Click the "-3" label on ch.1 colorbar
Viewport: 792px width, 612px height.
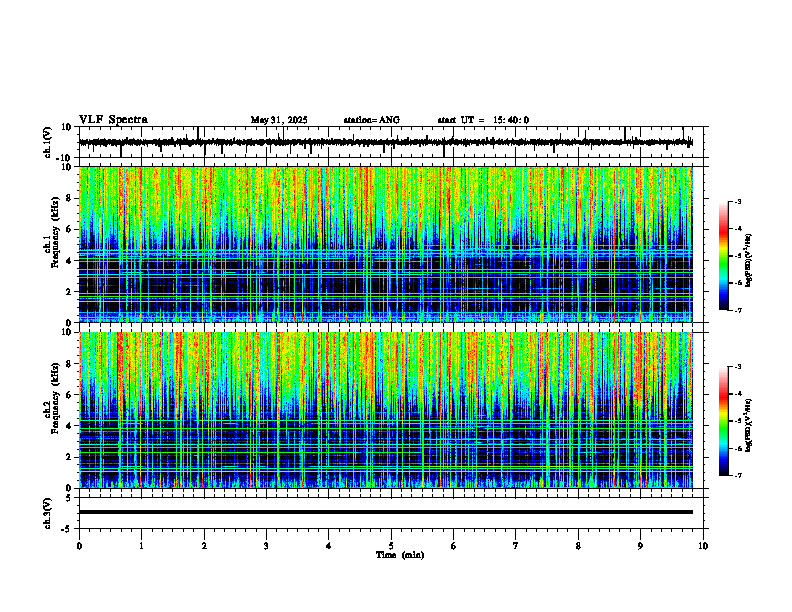tap(738, 201)
